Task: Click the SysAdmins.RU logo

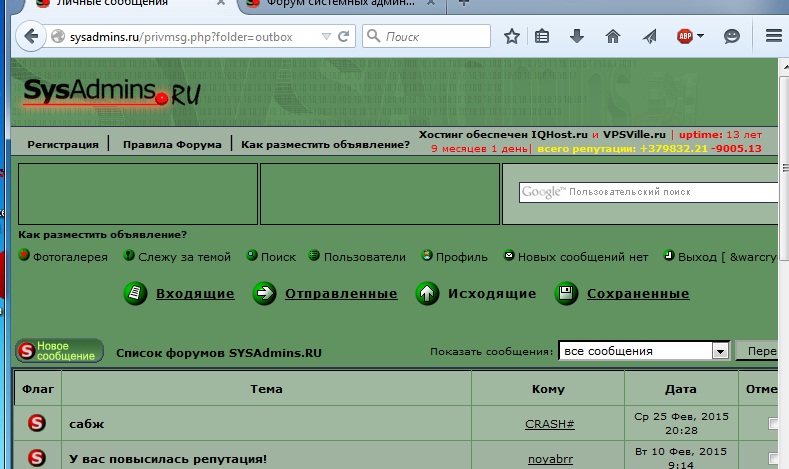Action: (112, 92)
